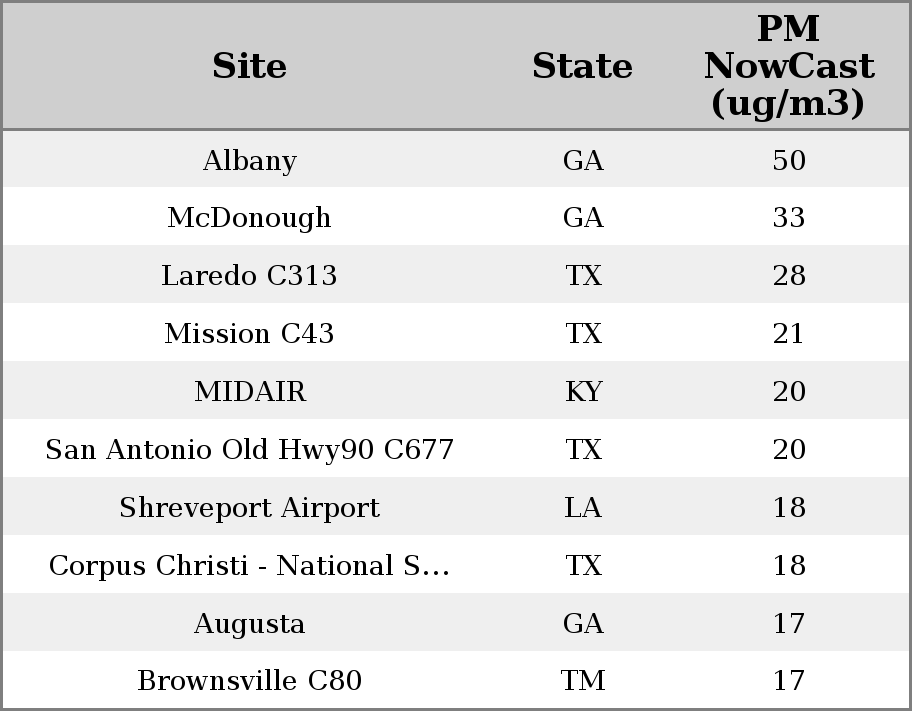Click the PM value 28
Image resolution: width=912 pixels, height=711 pixels.
click(x=789, y=276)
